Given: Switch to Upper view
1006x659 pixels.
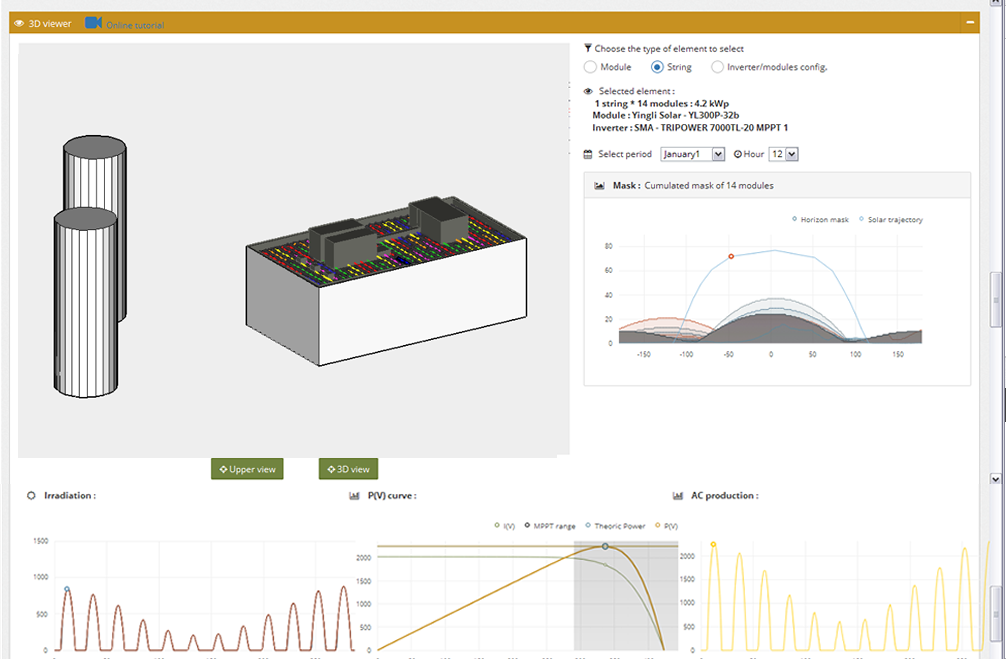Looking at the screenshot, I should [x=247, y=469].
